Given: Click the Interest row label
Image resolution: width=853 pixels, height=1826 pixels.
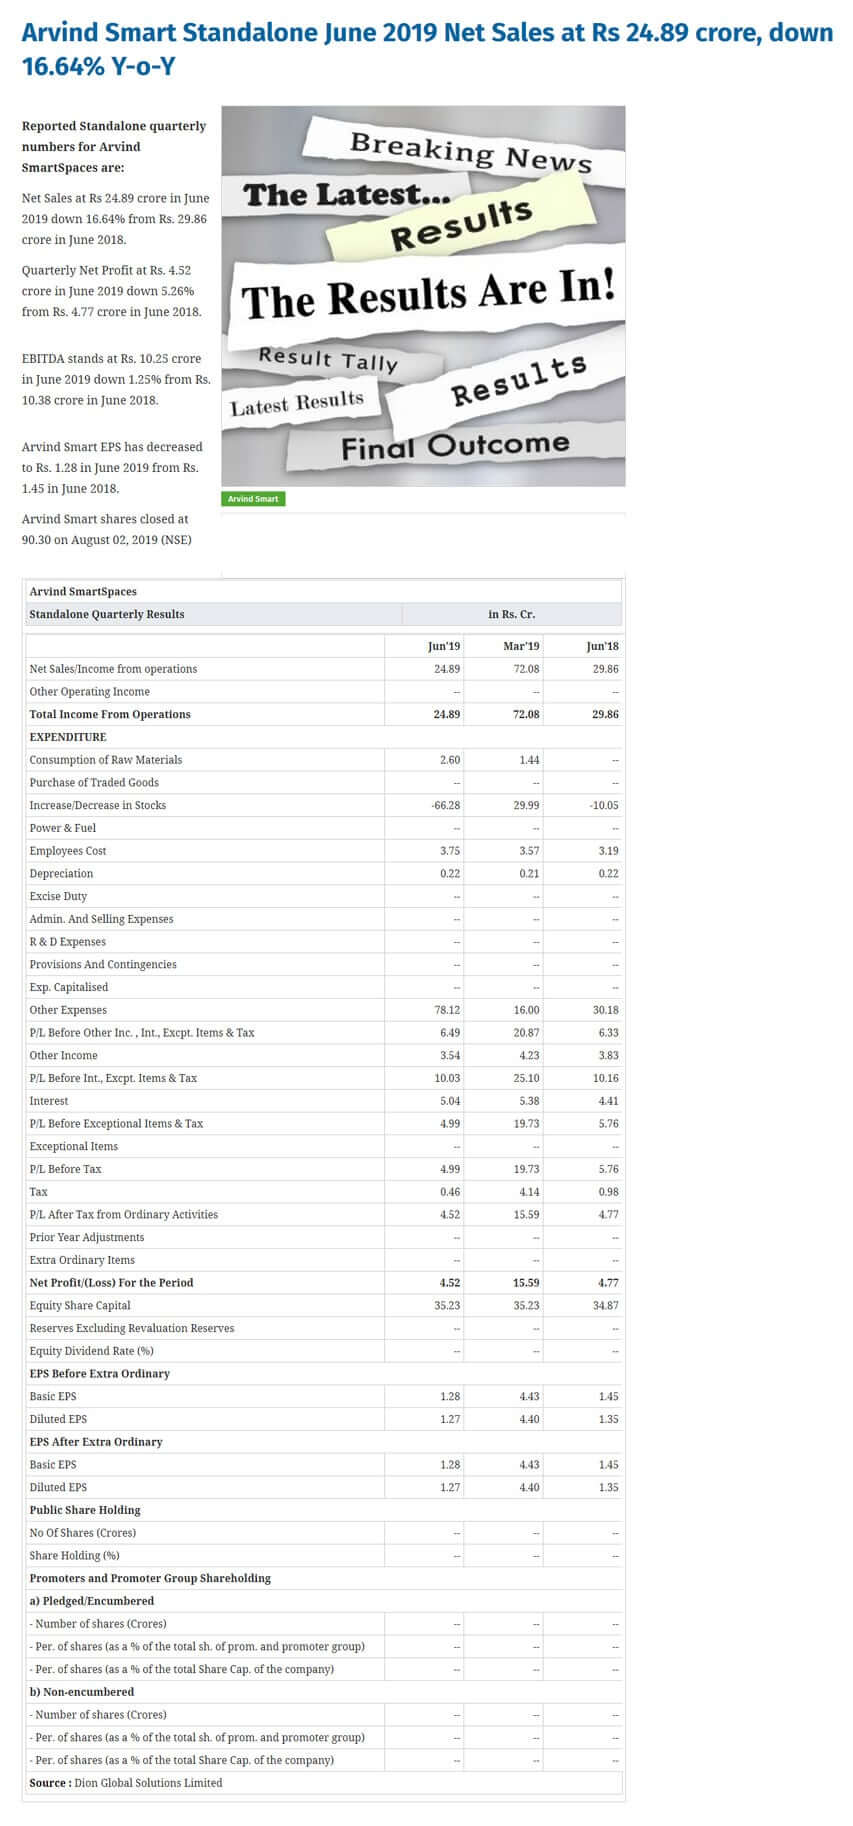Looking at the screenshot, I should tap(49, 1101).
